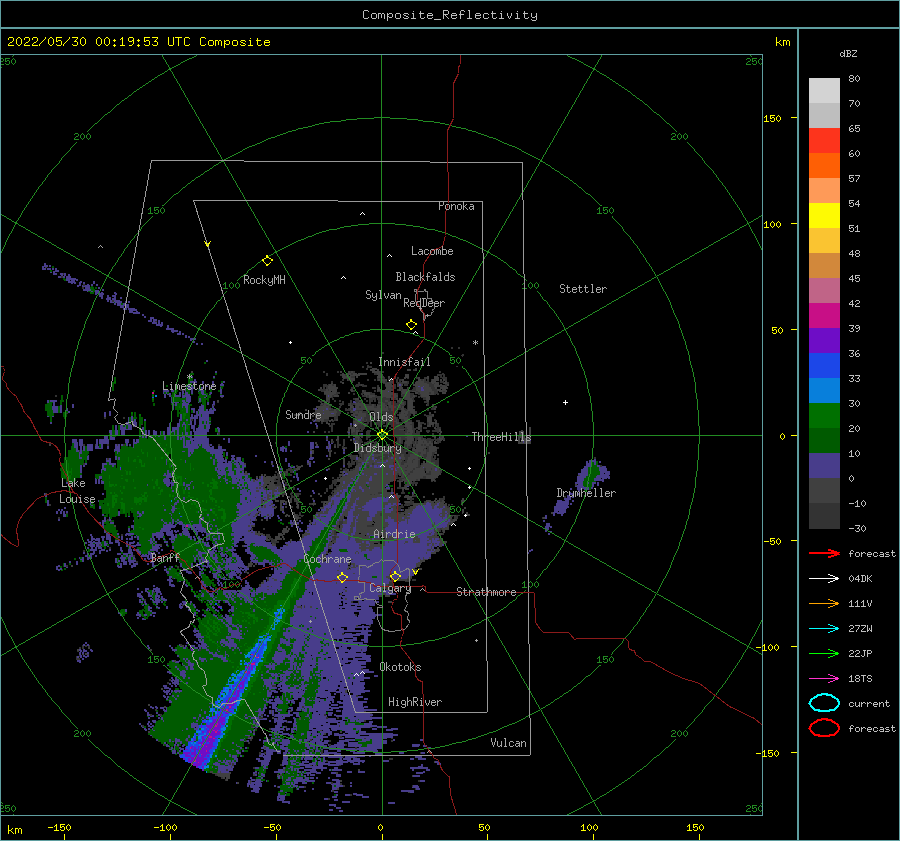900x841 pixels.
Task: Click the Limestone label
Action: [189, 386]
